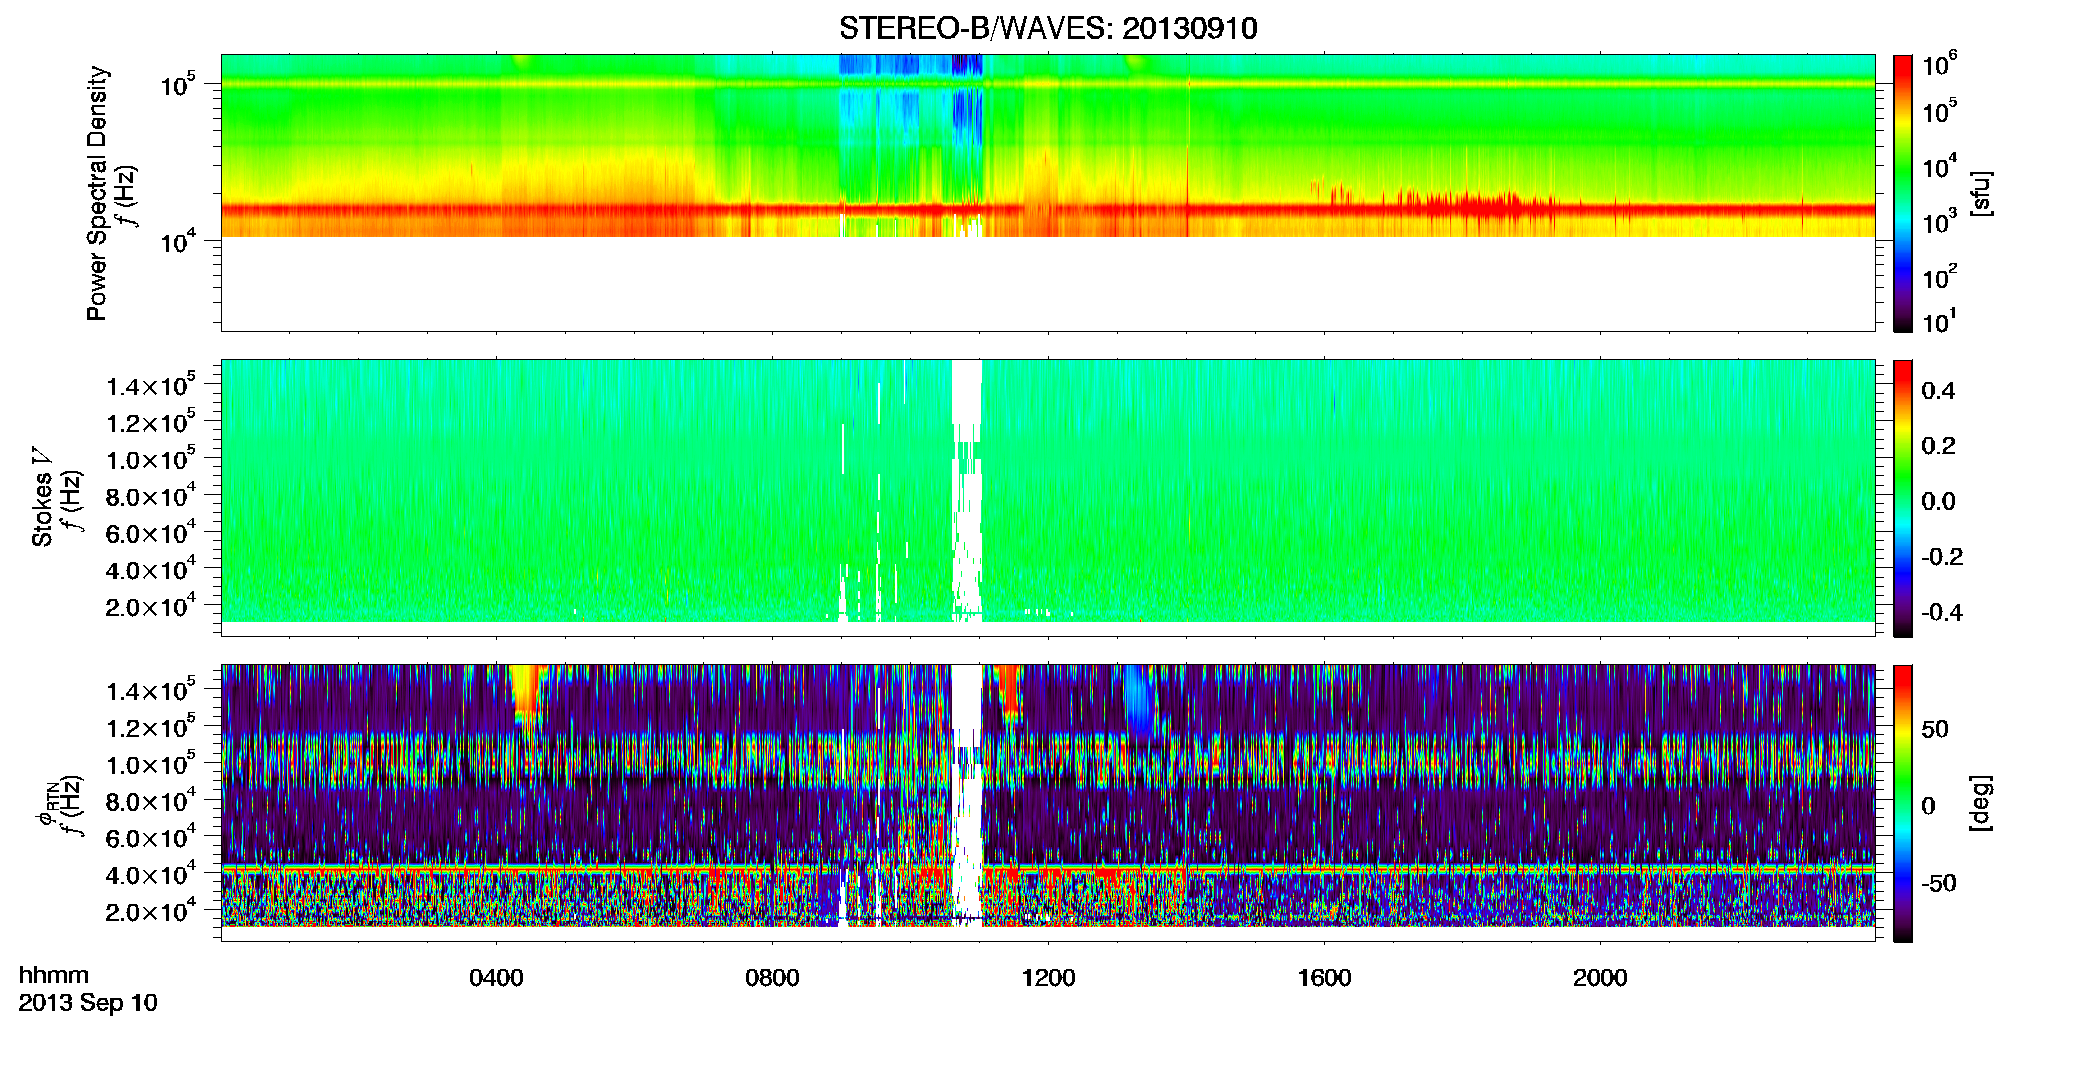Click the Power Spectral Density spectrogram panel

[x=1048, y=193]
